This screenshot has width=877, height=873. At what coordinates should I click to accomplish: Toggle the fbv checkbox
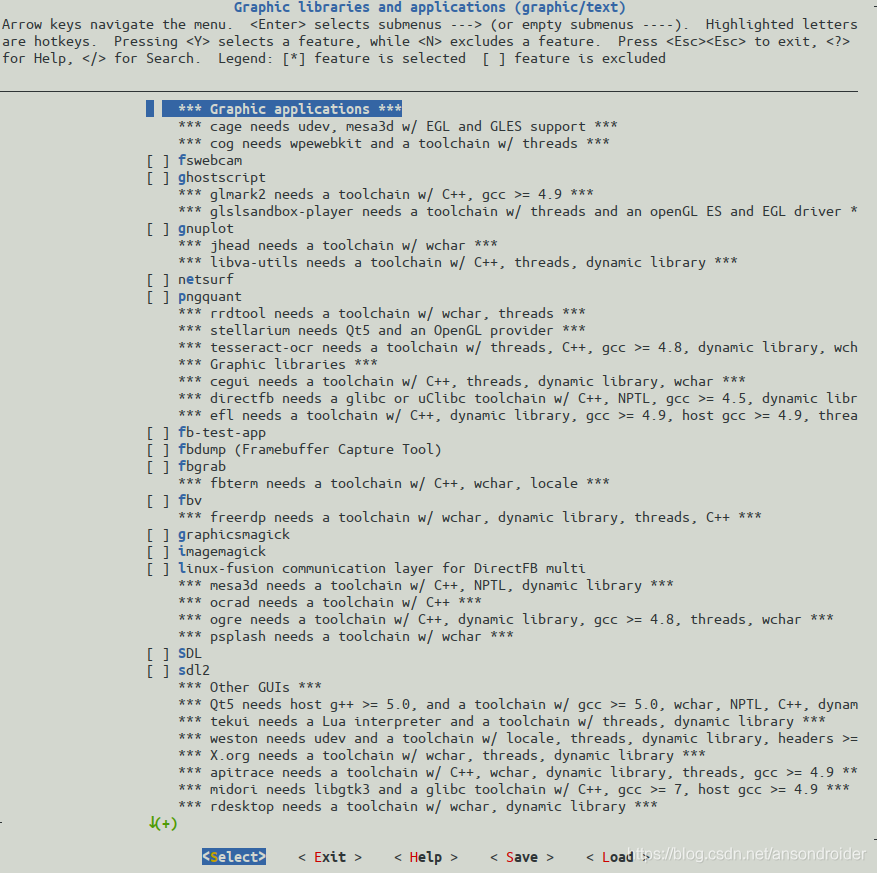pos(158,501)
